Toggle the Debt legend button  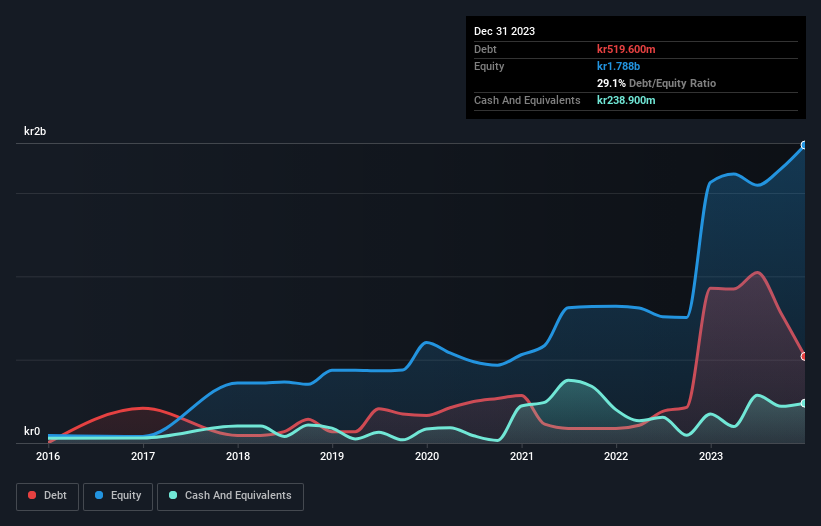[48, 496]
